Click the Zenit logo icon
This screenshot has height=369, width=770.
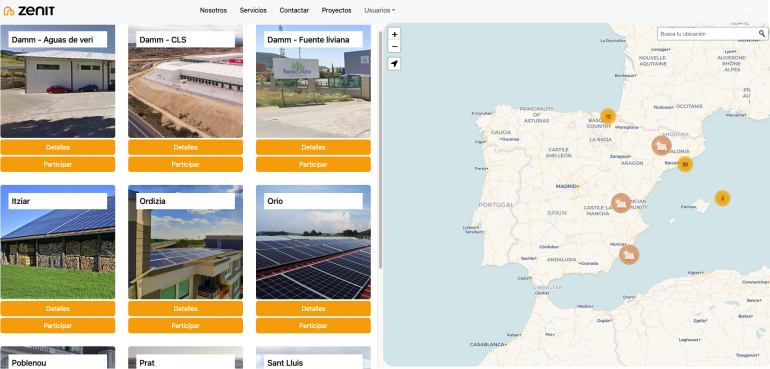click(8, 11)
